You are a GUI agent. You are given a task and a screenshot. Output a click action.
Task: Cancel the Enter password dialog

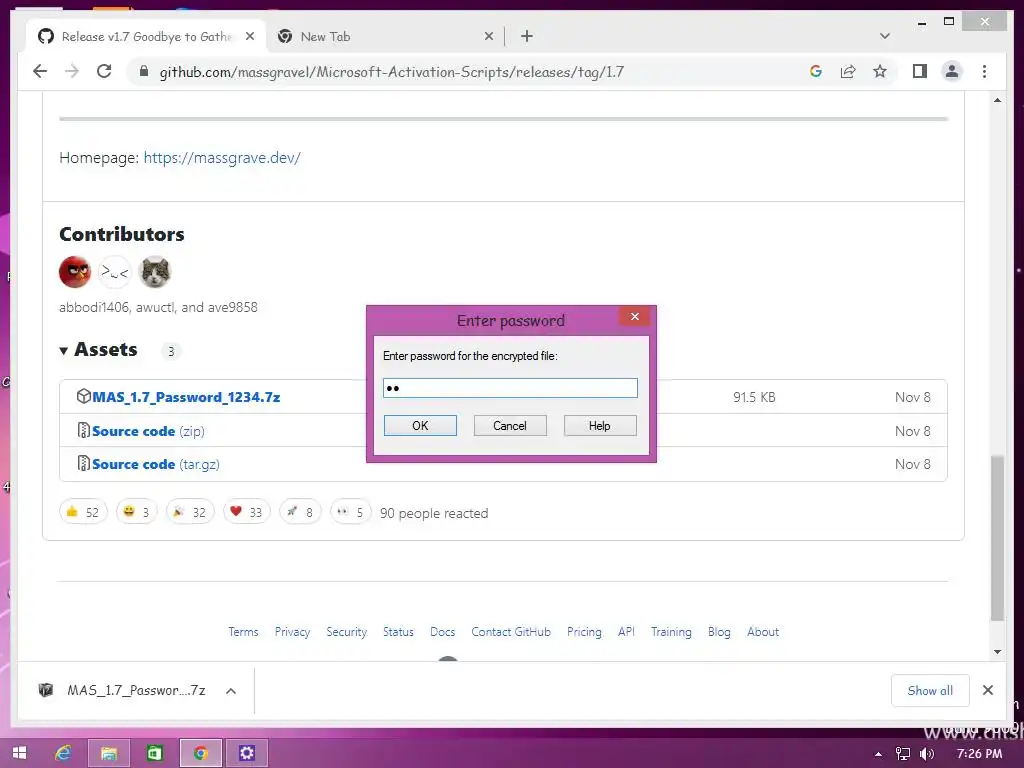click(x=509, y=426)
